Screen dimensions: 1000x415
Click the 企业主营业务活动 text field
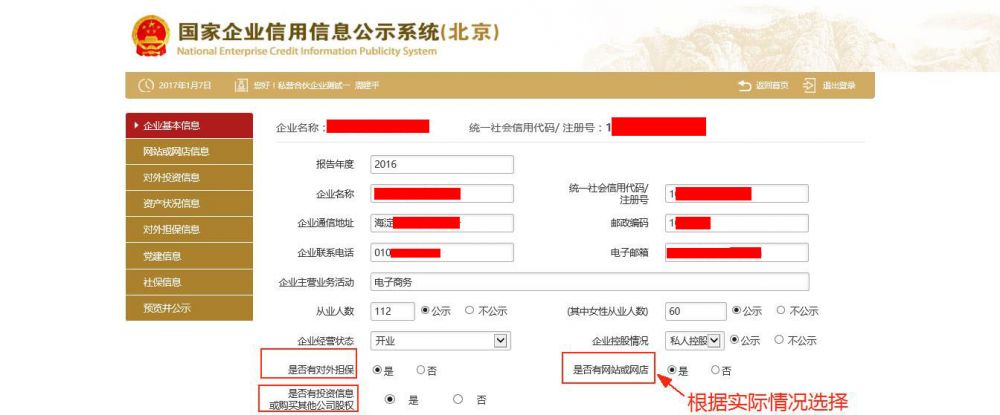point(589,282)
